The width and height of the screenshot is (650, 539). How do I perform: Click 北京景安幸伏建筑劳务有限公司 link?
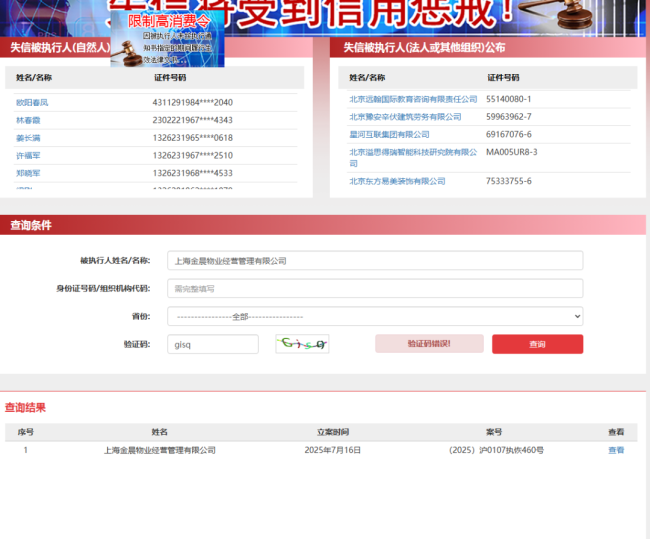[x=405, y=117]
